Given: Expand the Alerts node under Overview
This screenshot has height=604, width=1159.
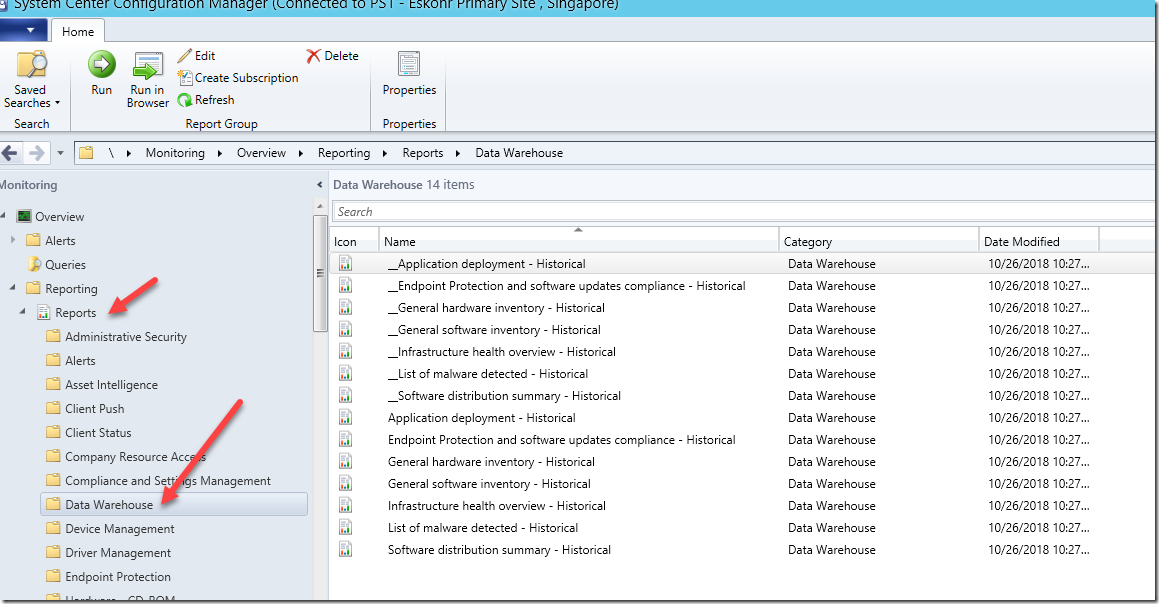Looking at the screenshot, I should click(13, 240).
